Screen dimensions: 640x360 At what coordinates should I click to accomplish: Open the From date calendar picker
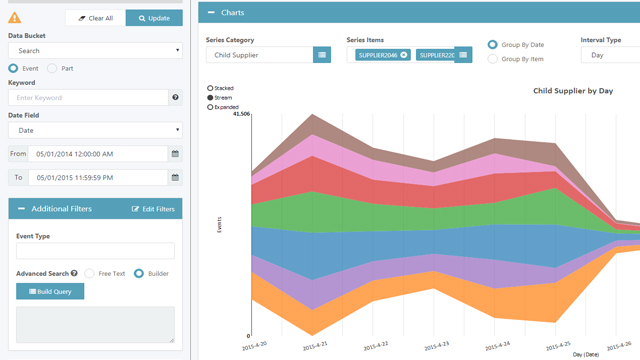175,153
